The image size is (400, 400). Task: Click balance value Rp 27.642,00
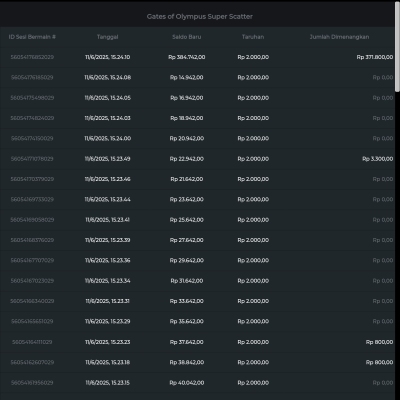(x=187, y=240)
